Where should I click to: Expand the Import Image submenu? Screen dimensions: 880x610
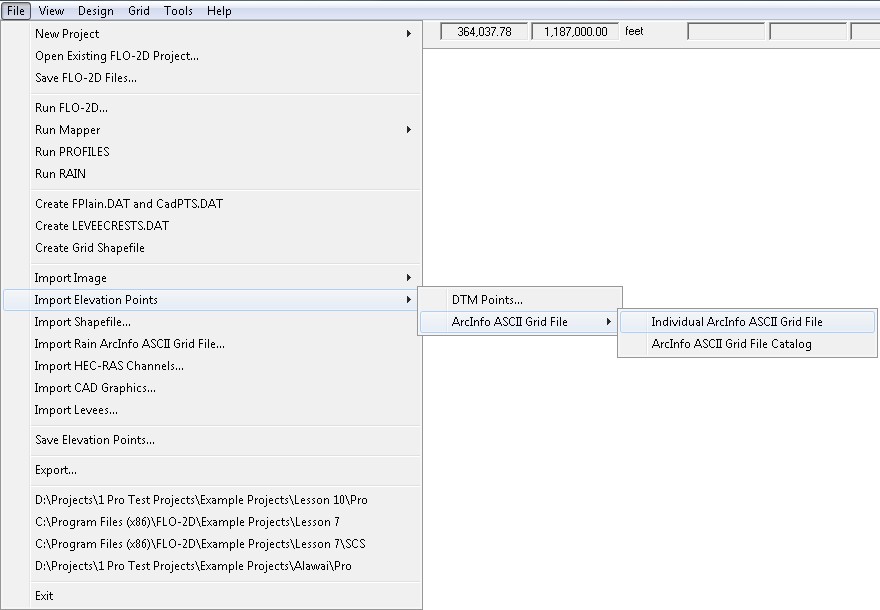click(x=71, y=278)
